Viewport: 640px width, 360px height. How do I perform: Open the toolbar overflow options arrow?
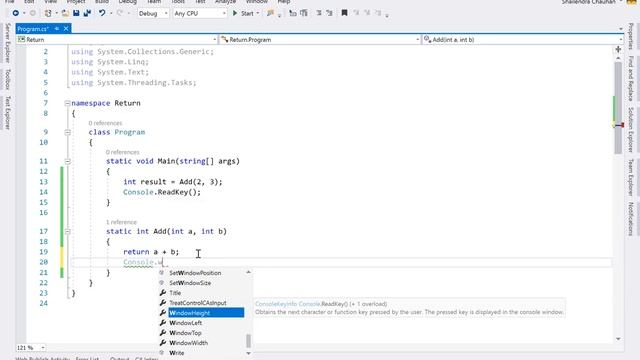coord(387,16)
